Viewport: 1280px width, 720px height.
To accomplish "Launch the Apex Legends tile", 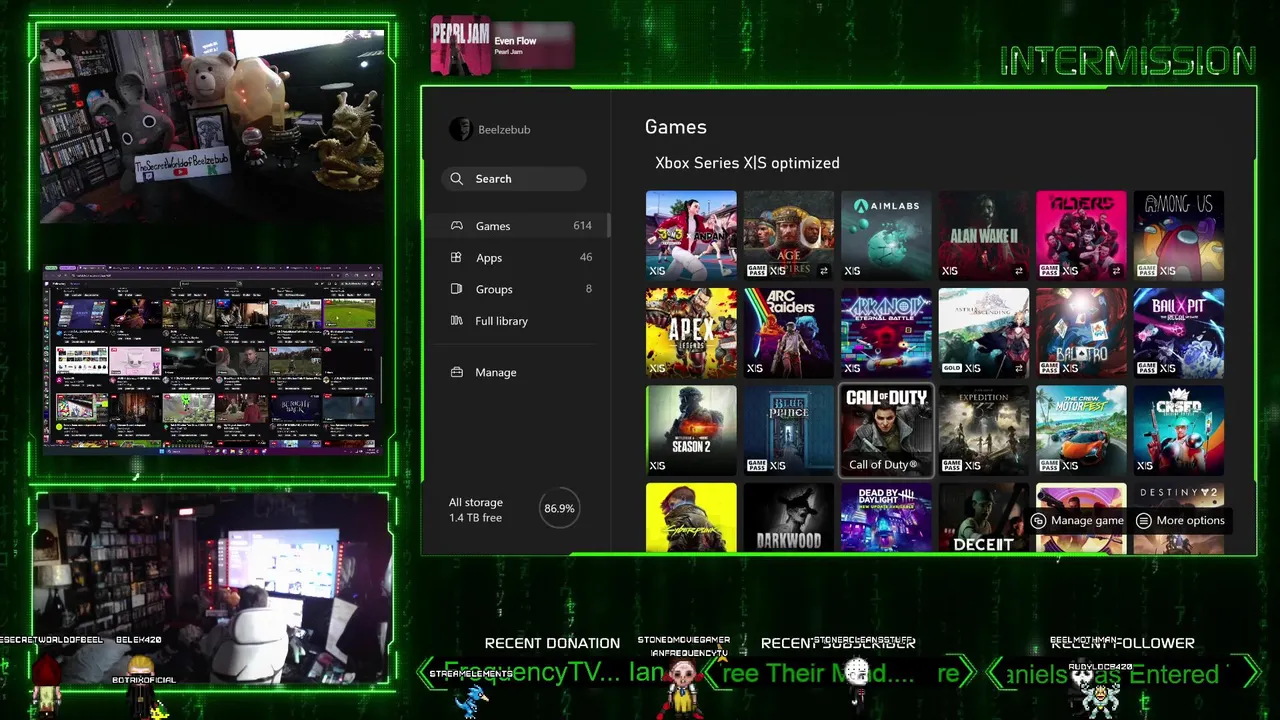I will pos(691,333).
